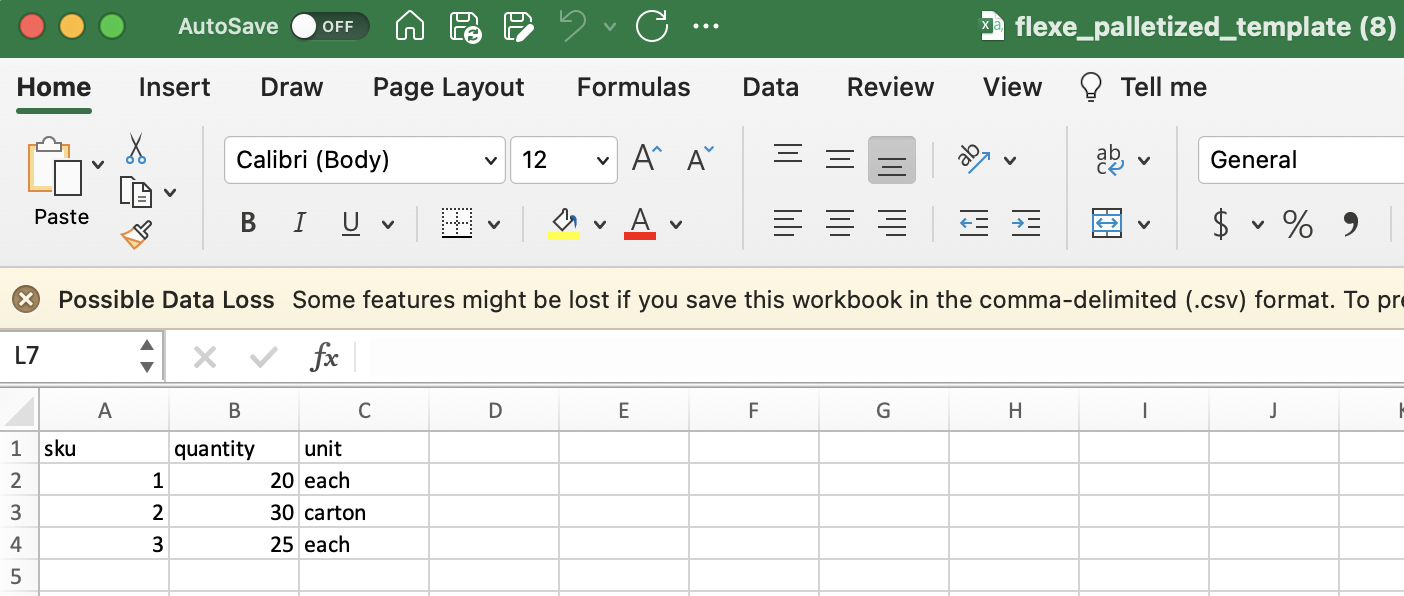This screenshot has height=596, width=1404.
Task: Open the Formulas tab
Action: point(634,88)
